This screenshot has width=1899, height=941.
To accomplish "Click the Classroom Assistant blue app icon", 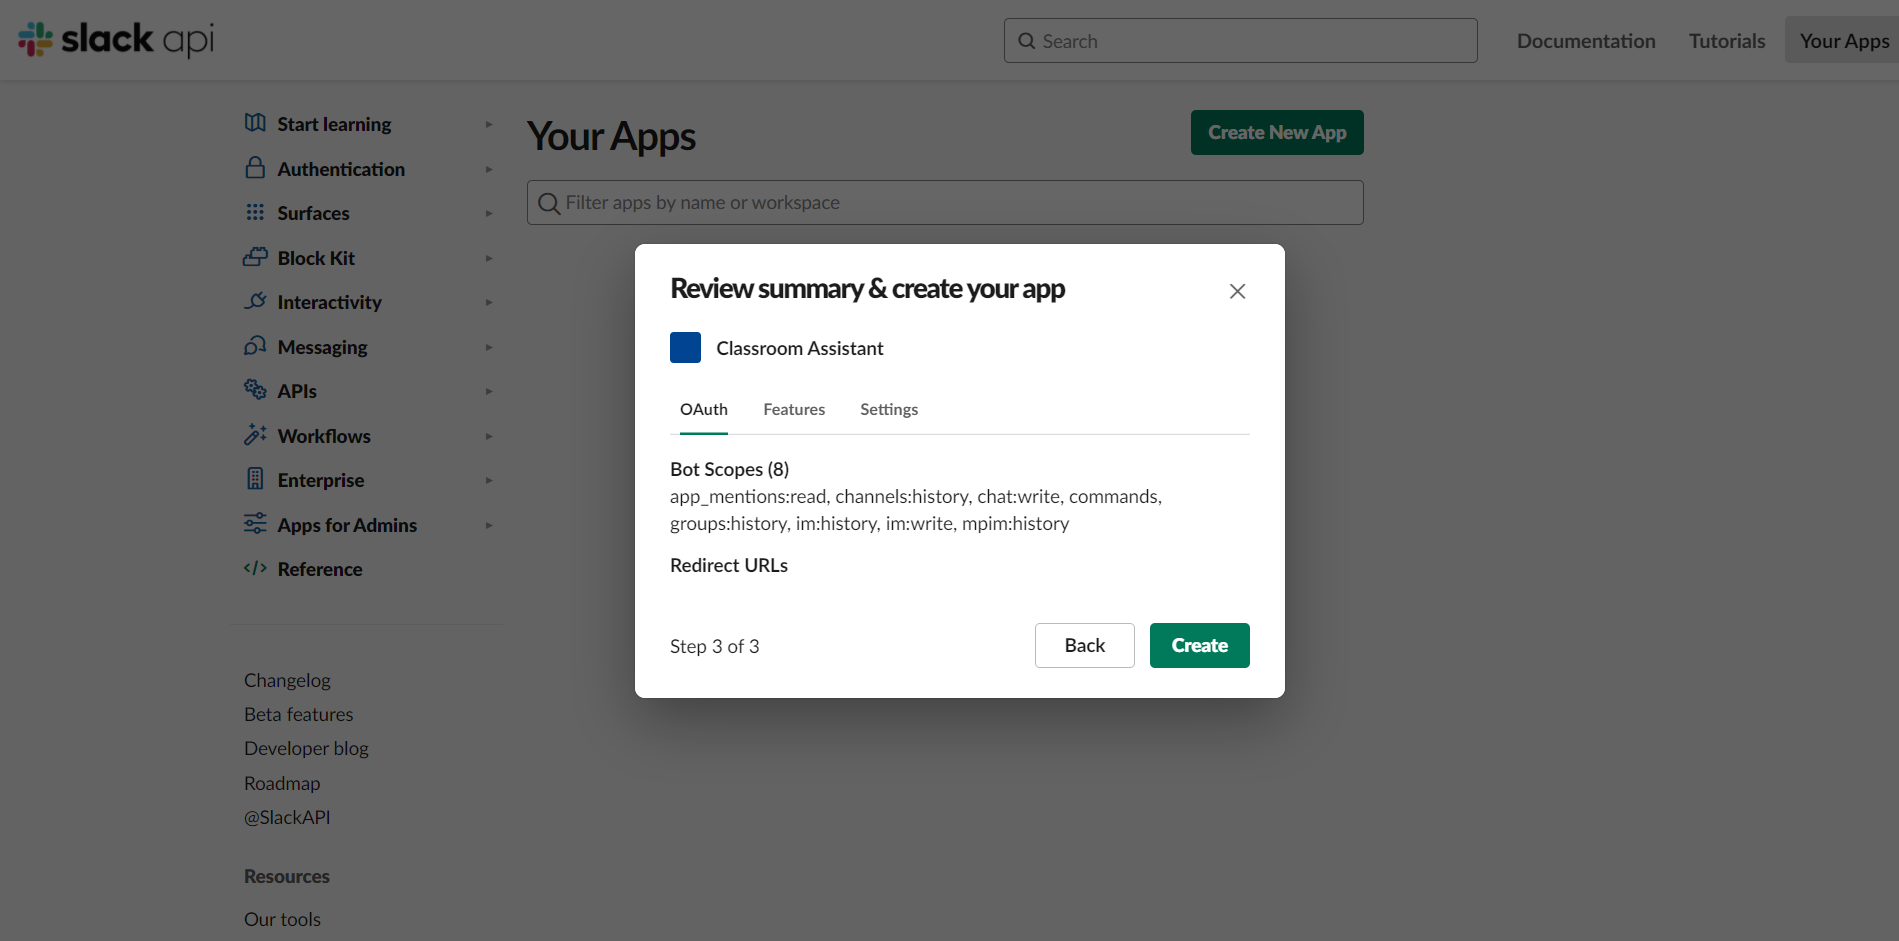I will tap(685, 348).
